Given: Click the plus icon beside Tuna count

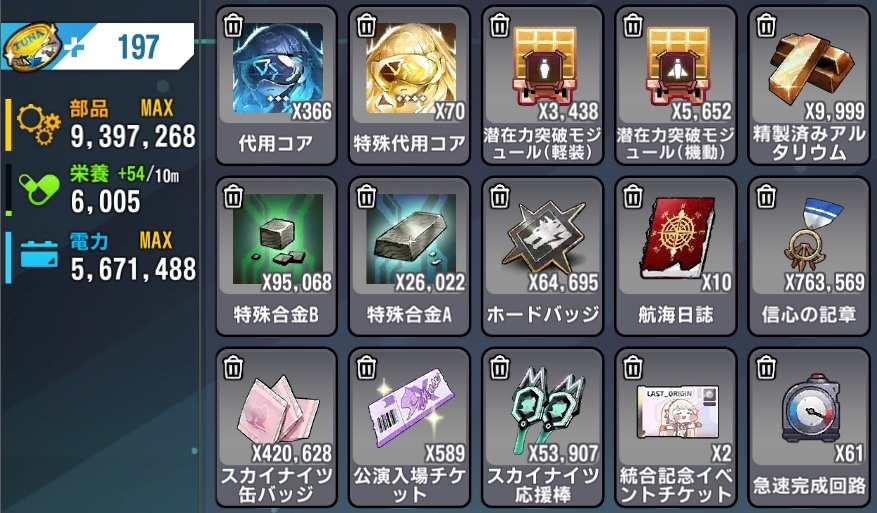Looking at the screenshot, I should pyautogui.click(x=74, y=47).
